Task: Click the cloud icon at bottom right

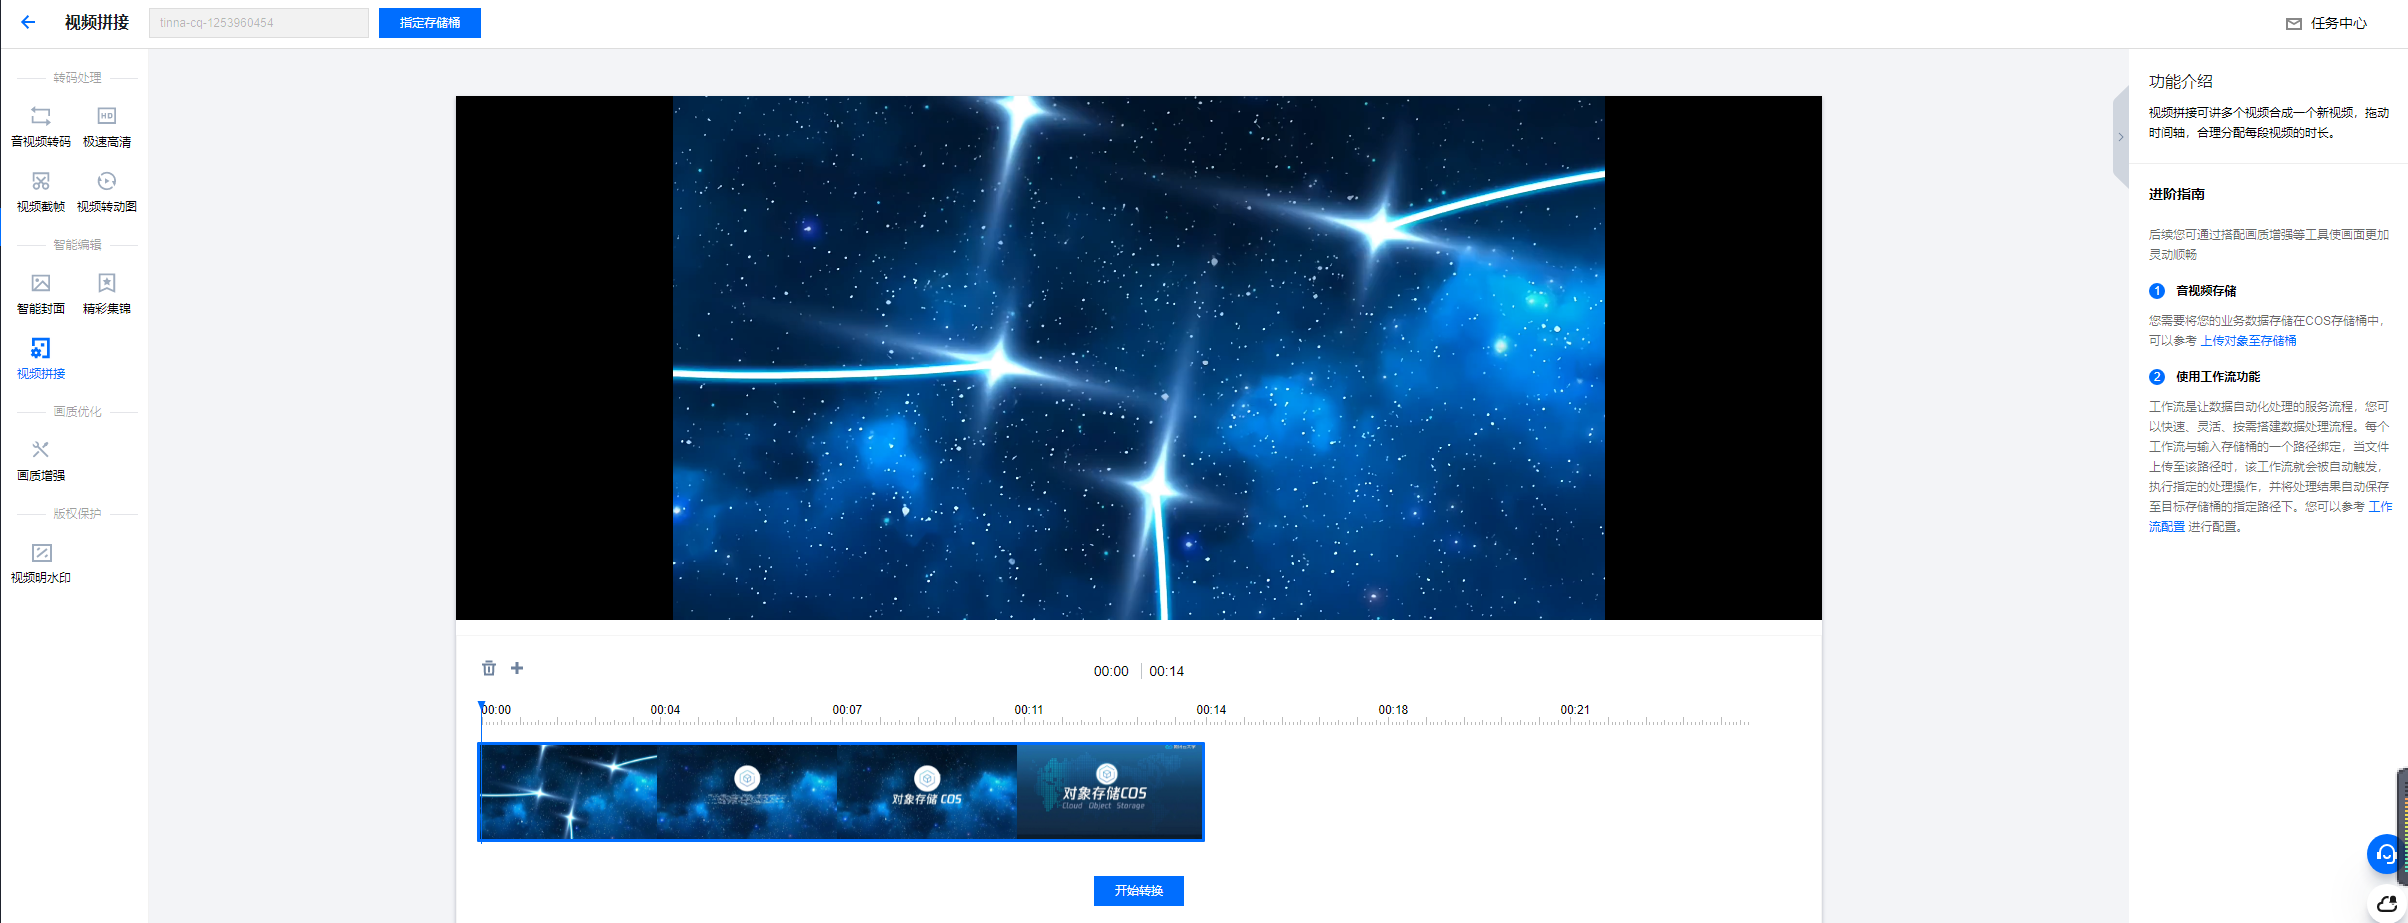Action: (x=2387, y=904)
